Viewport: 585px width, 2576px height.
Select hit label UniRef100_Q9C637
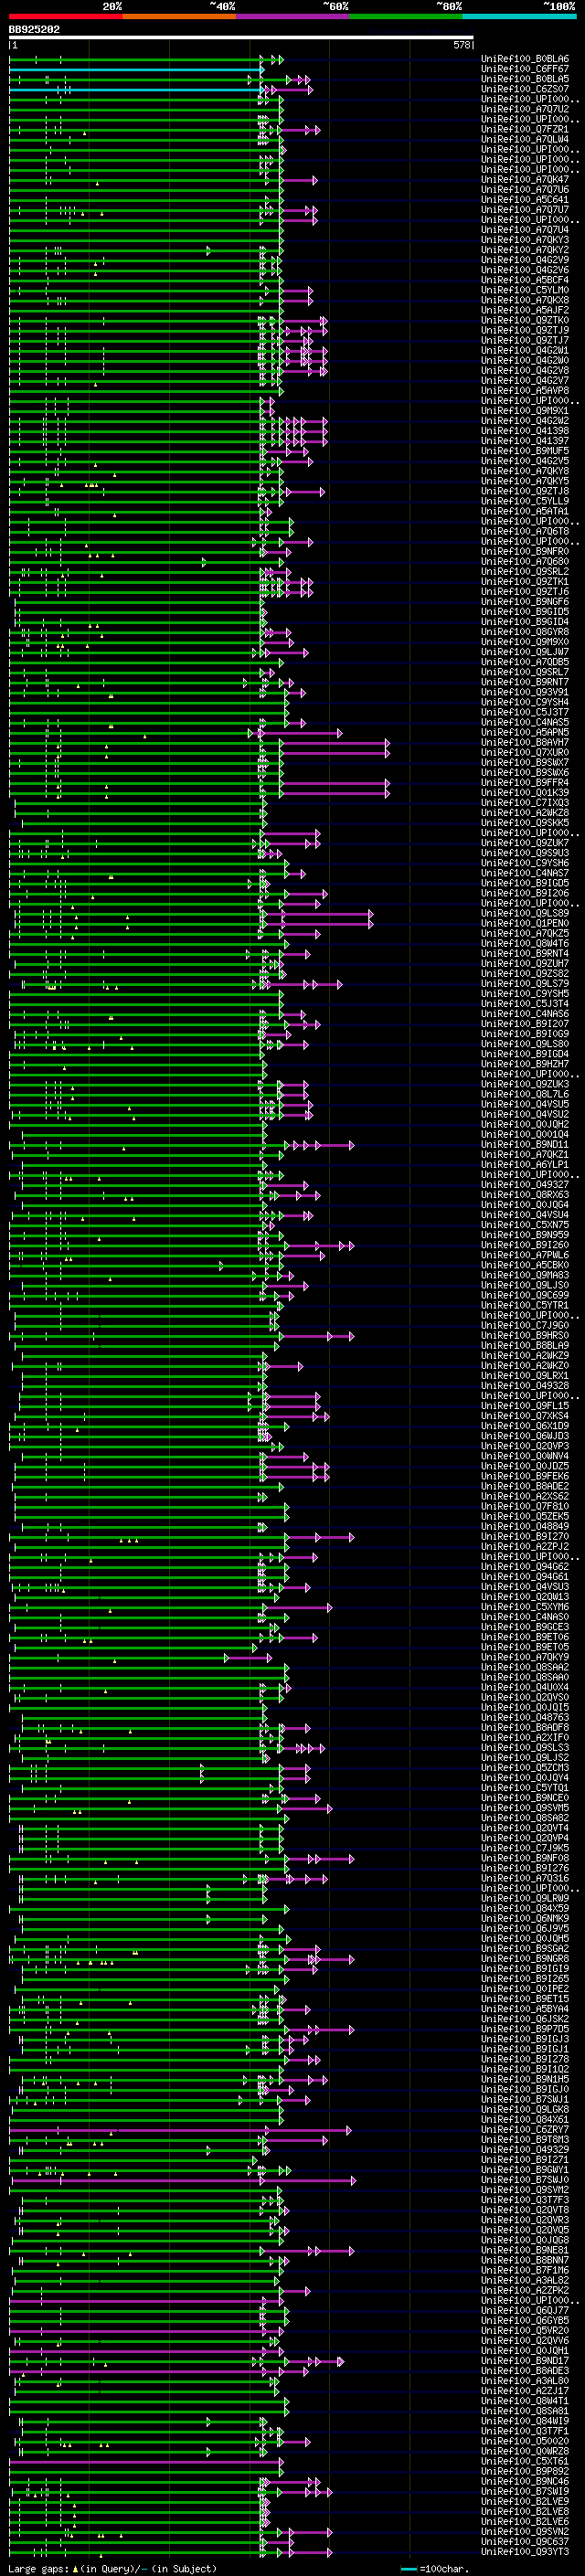point(525,2541)
